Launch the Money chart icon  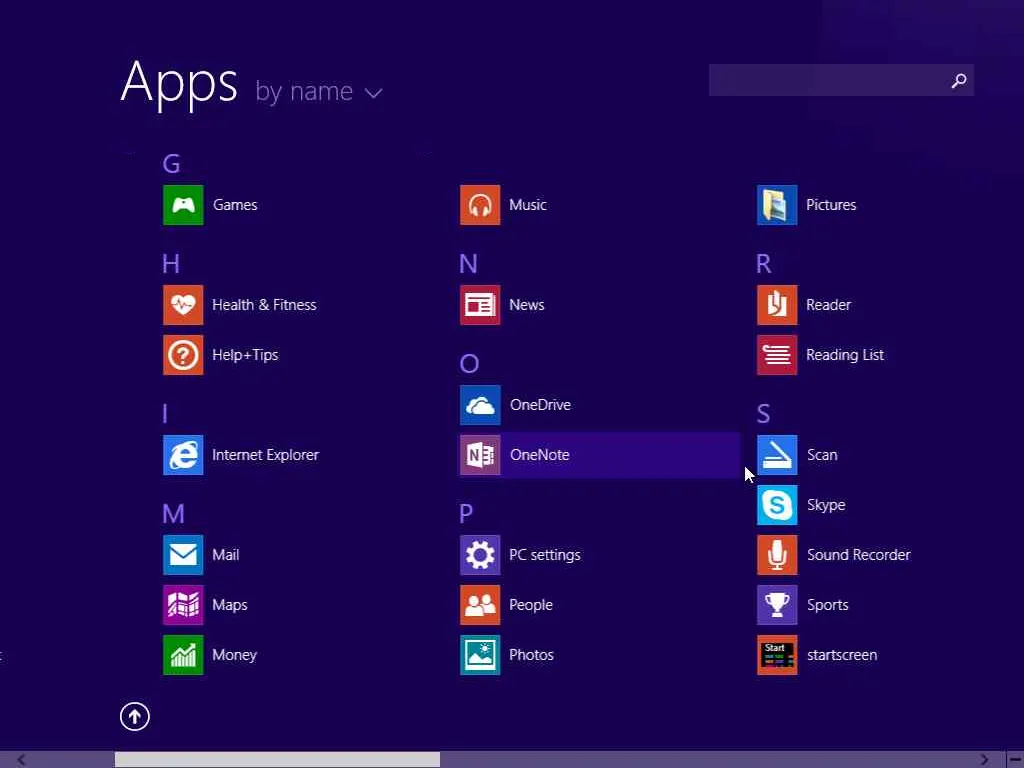(183, 655)
